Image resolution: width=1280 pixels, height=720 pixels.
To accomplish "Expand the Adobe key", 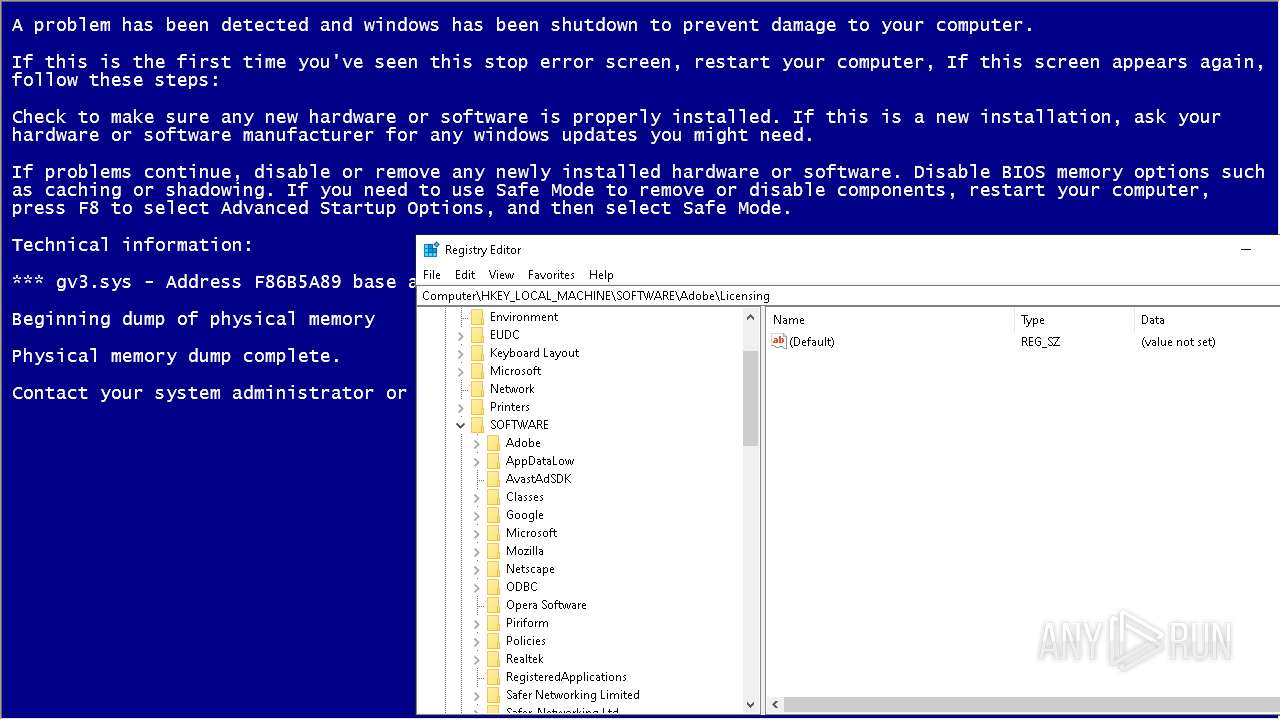I will click(477, 443).
